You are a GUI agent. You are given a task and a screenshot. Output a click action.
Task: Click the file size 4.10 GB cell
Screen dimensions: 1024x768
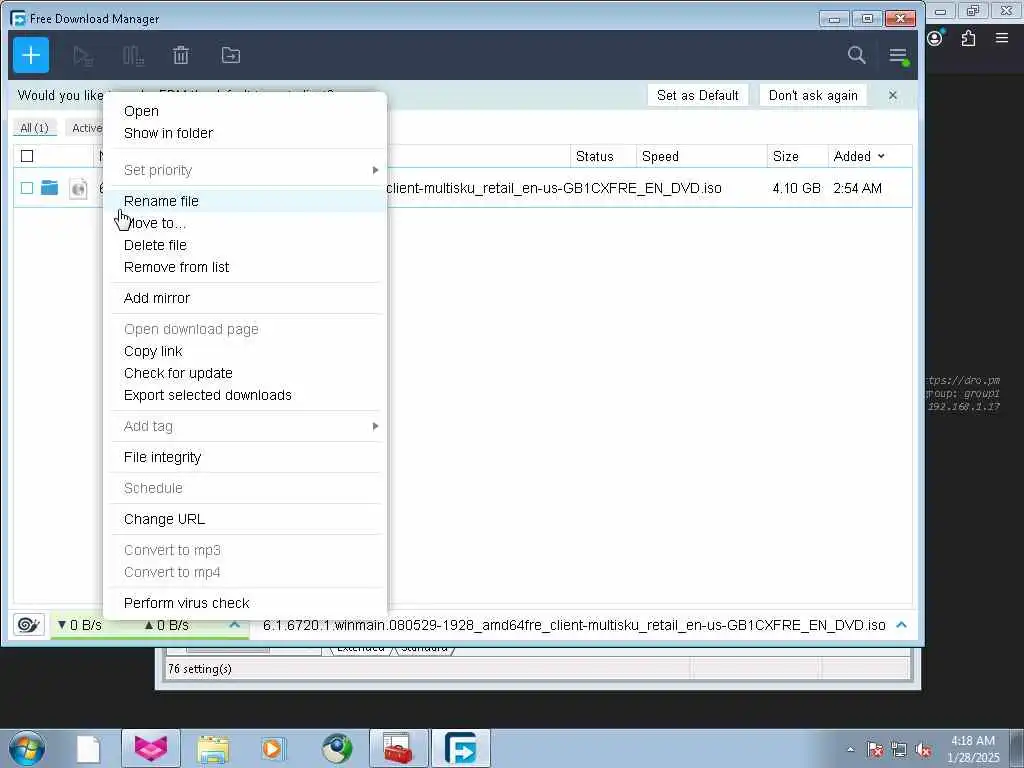[796, 189]
